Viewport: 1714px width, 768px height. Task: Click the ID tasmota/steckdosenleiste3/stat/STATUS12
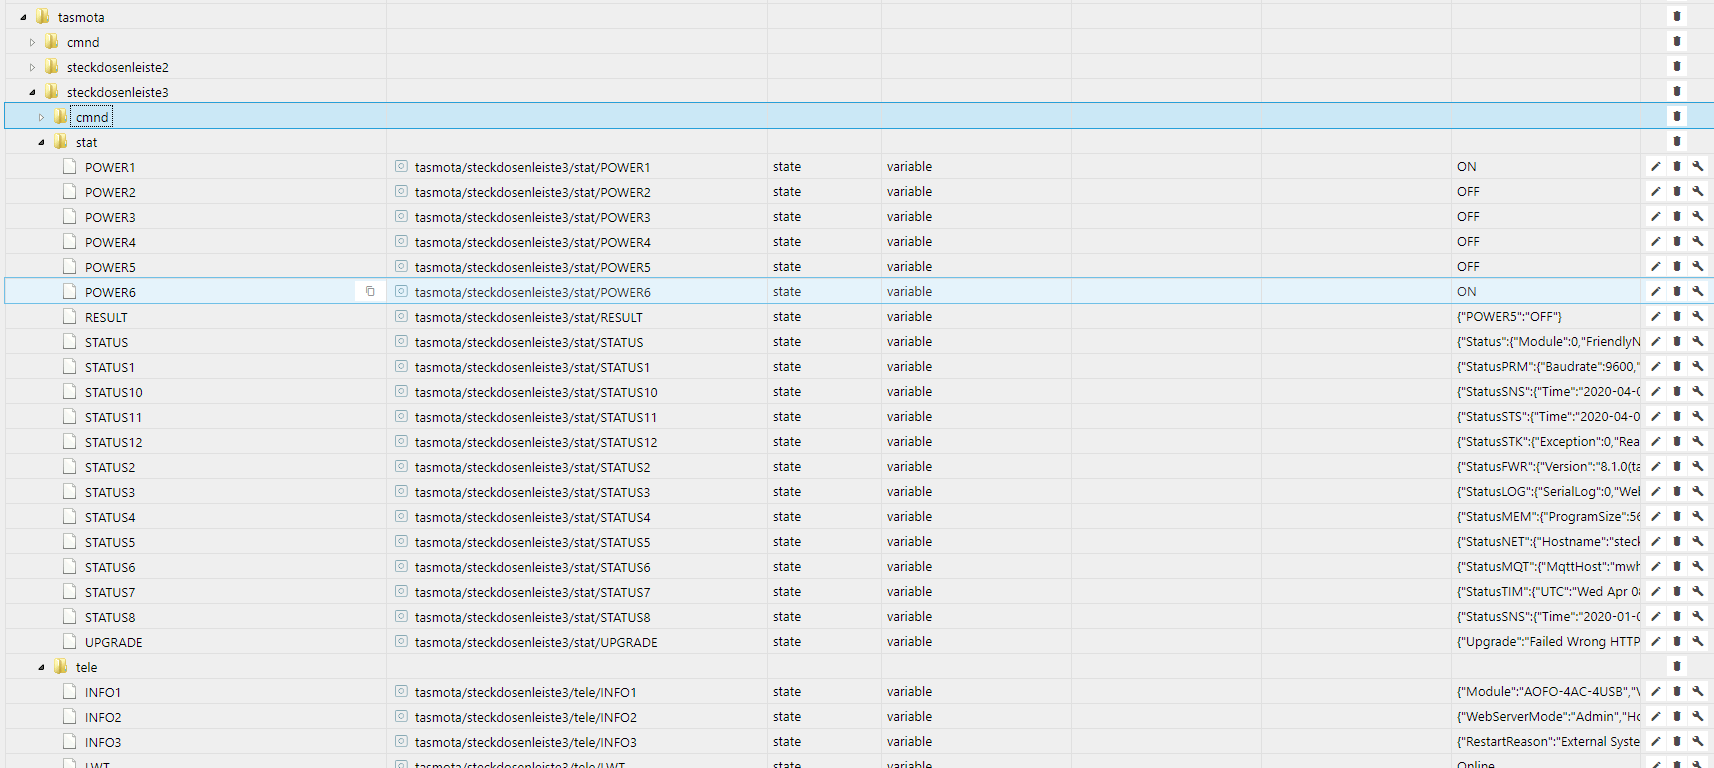click(536, 442)
